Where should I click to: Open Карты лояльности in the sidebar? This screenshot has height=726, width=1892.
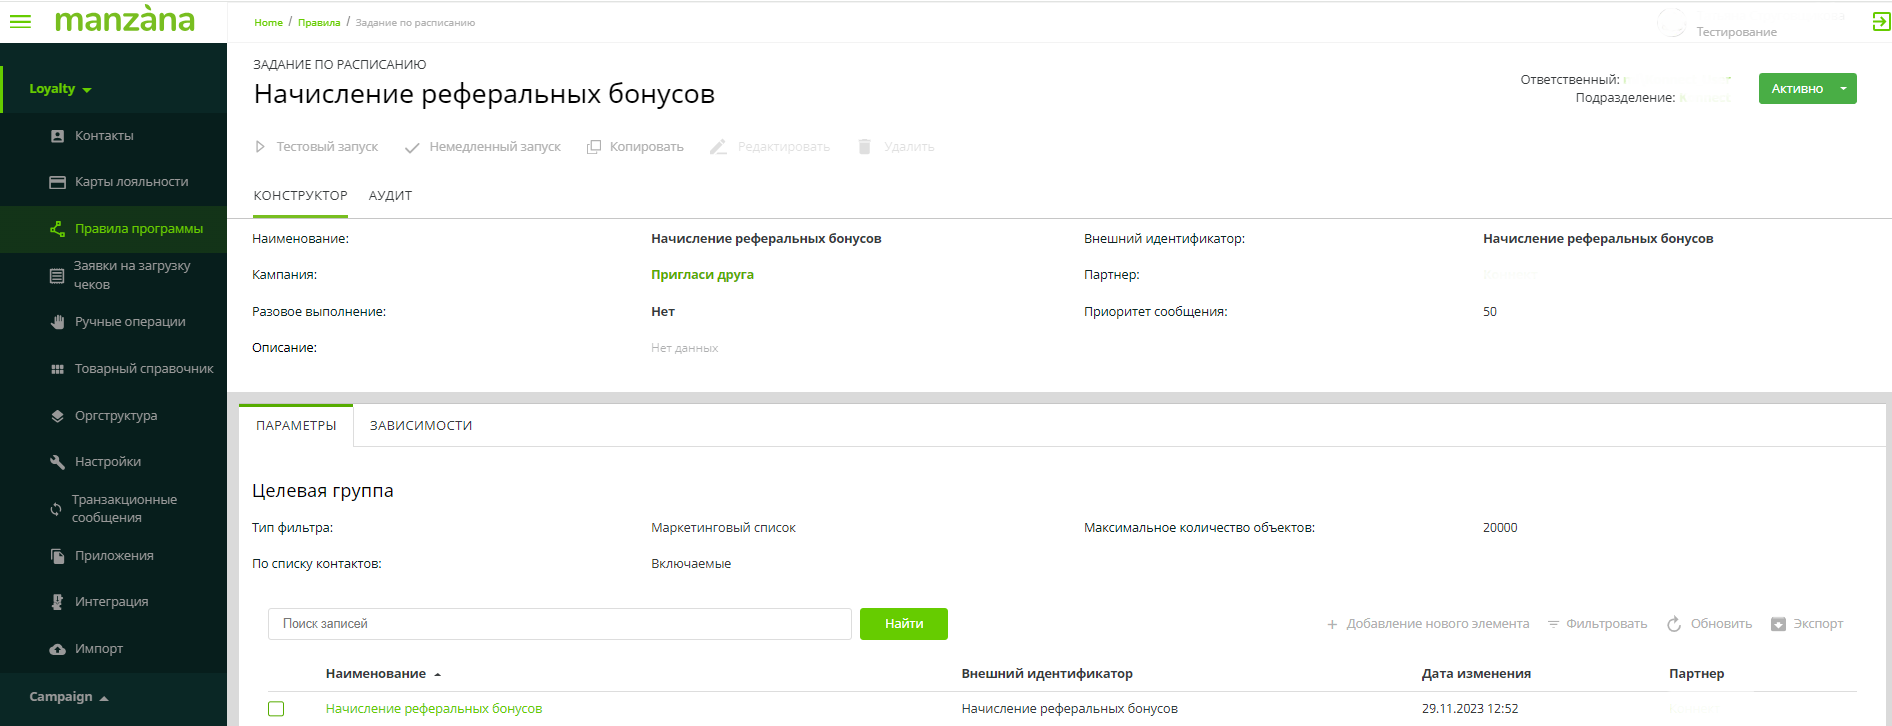point(131,182)
